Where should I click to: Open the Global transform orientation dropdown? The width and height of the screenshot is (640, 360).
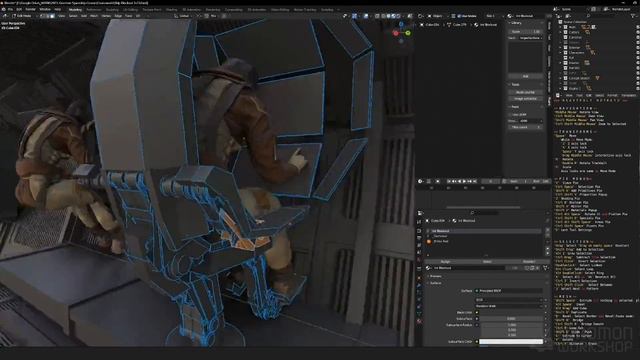click(x=183, y=16)
